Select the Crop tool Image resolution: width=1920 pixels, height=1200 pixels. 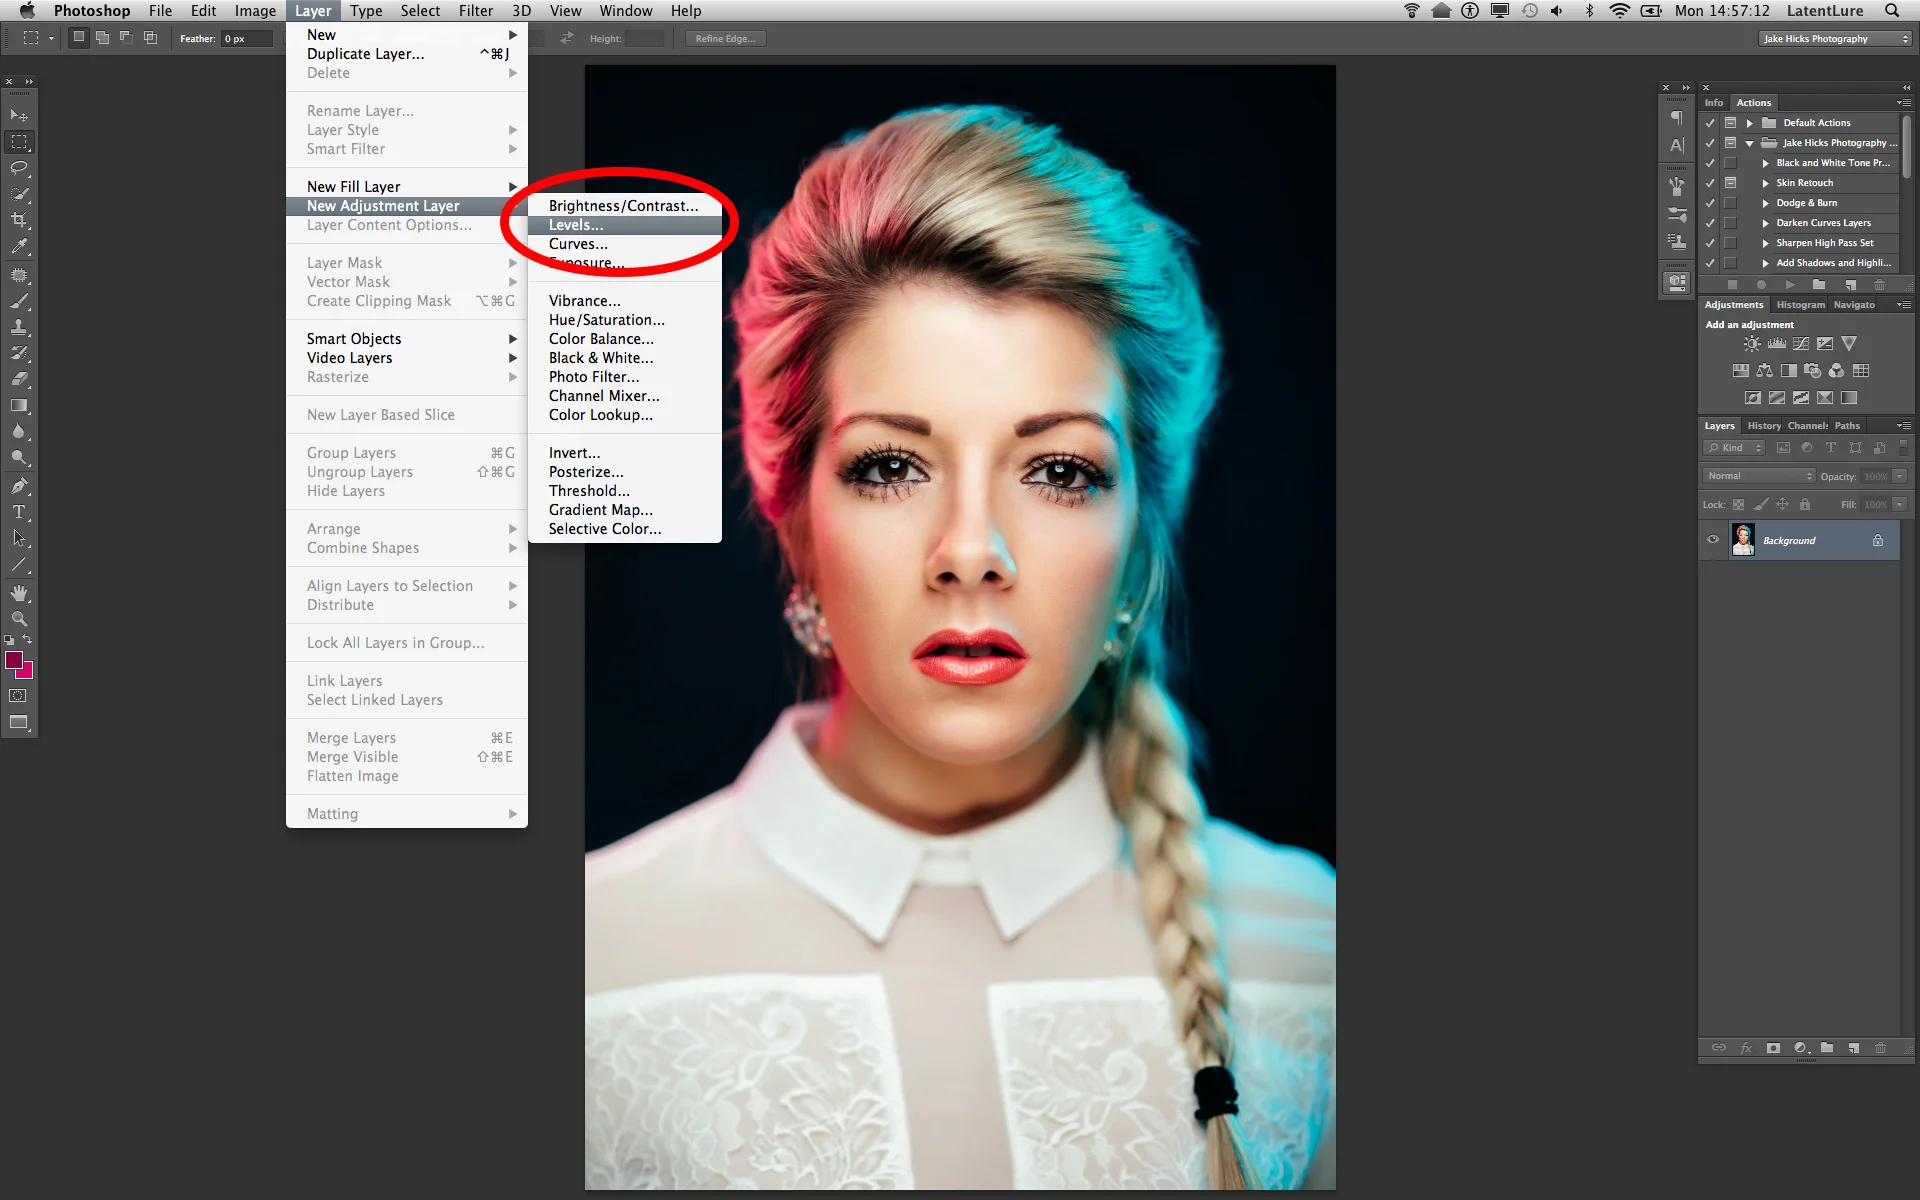tap(19, 220)
